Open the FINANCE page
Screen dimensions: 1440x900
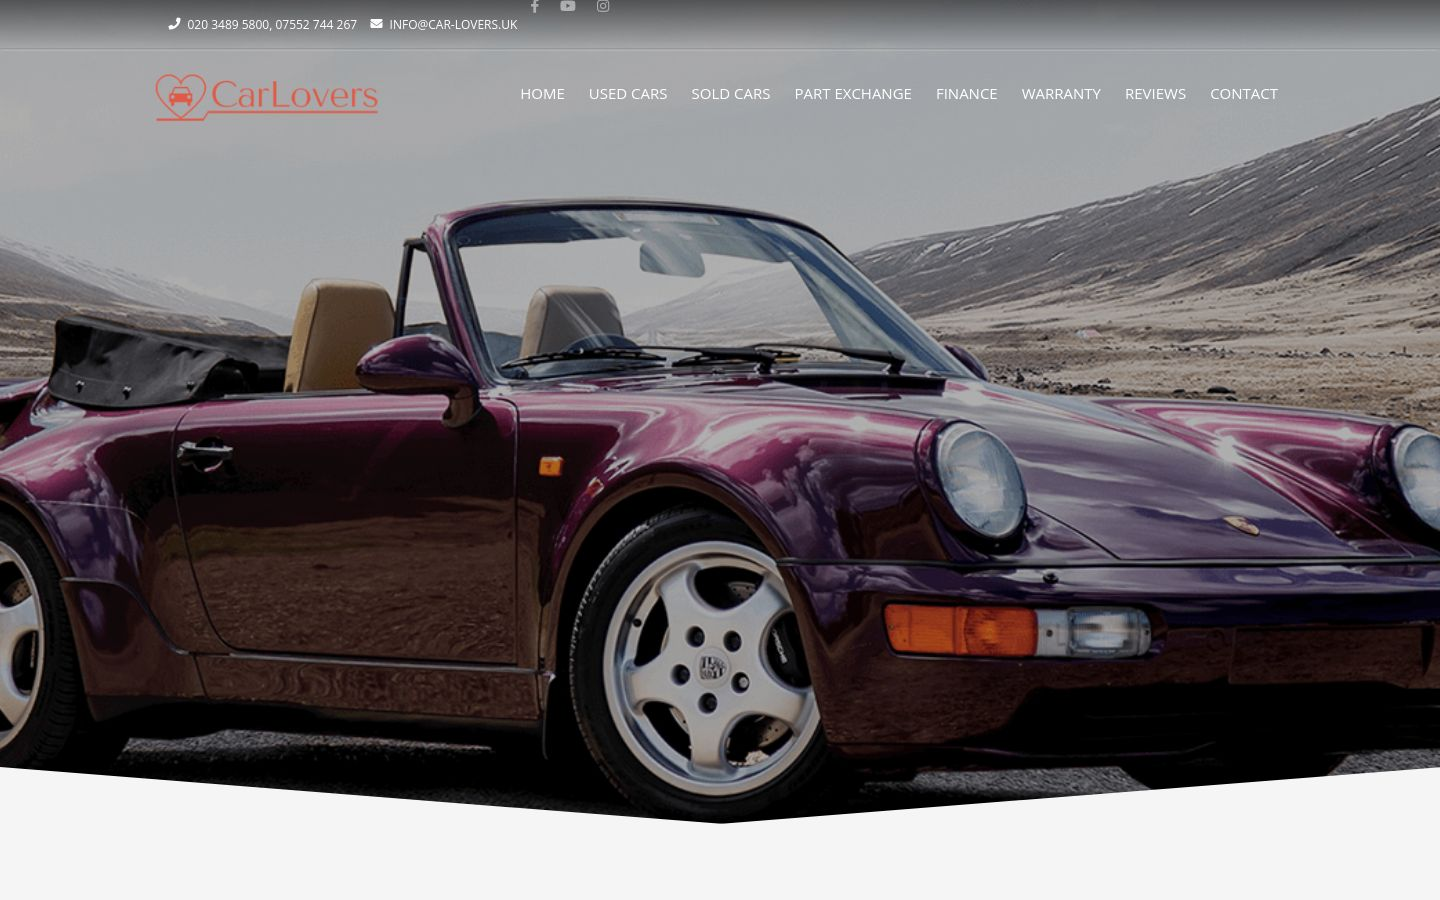click(x=966, y=93)
